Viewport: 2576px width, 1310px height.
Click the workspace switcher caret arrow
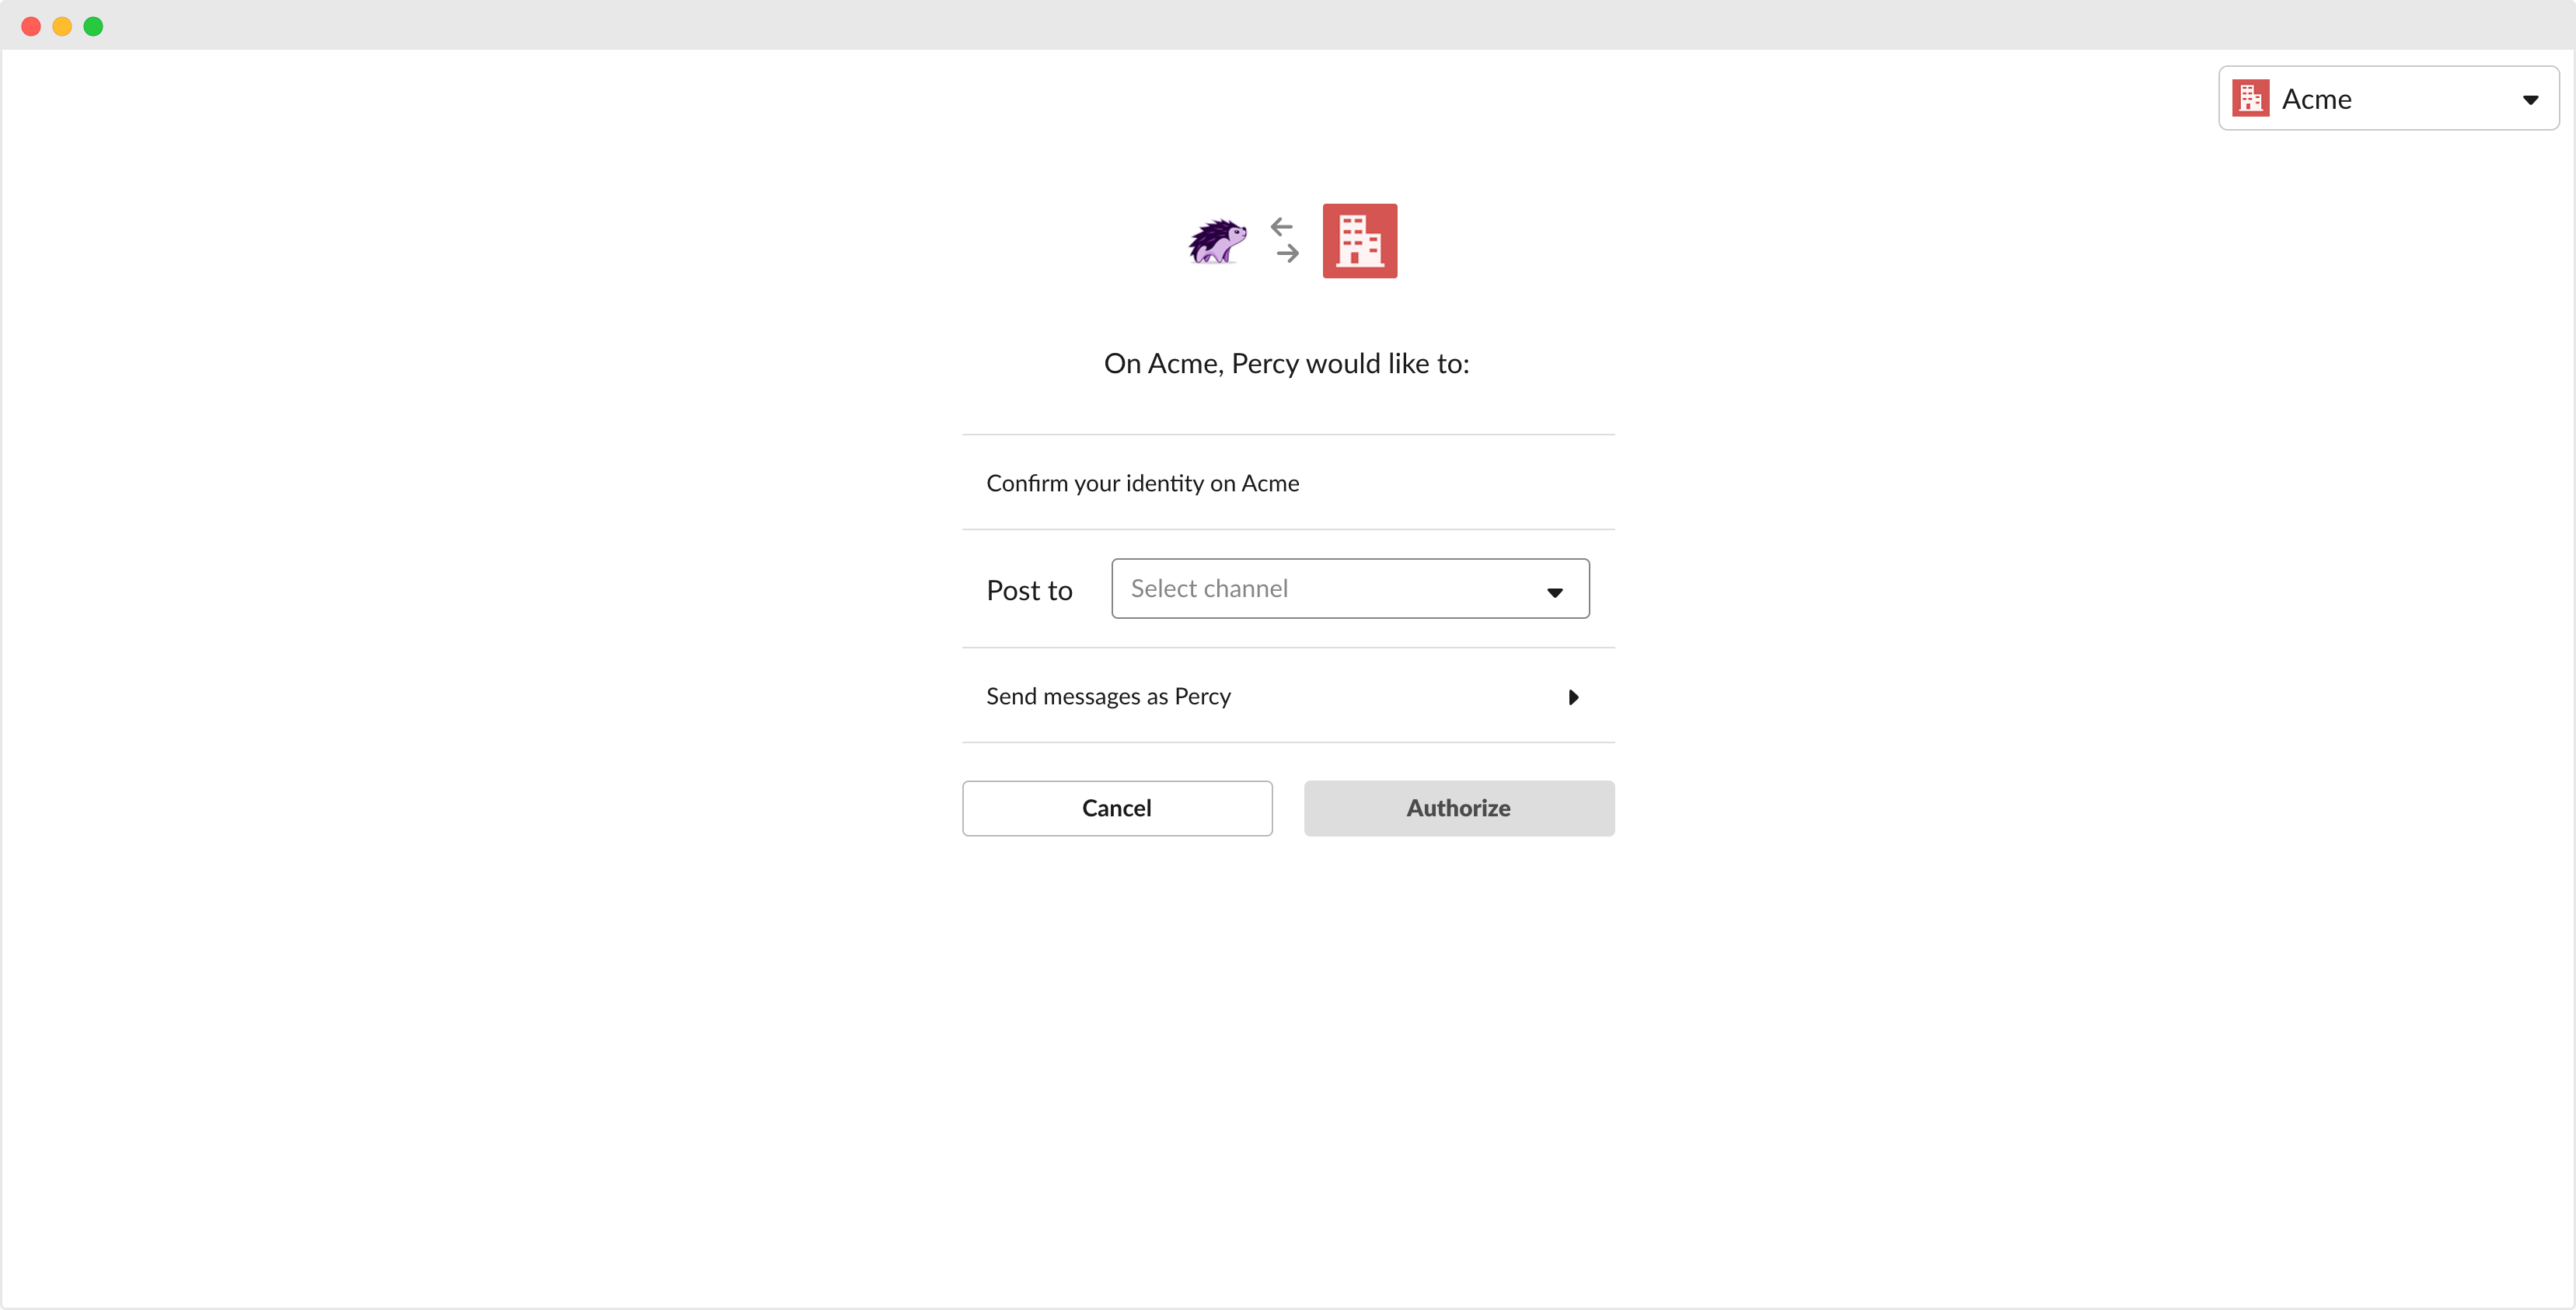(2530, 99)
